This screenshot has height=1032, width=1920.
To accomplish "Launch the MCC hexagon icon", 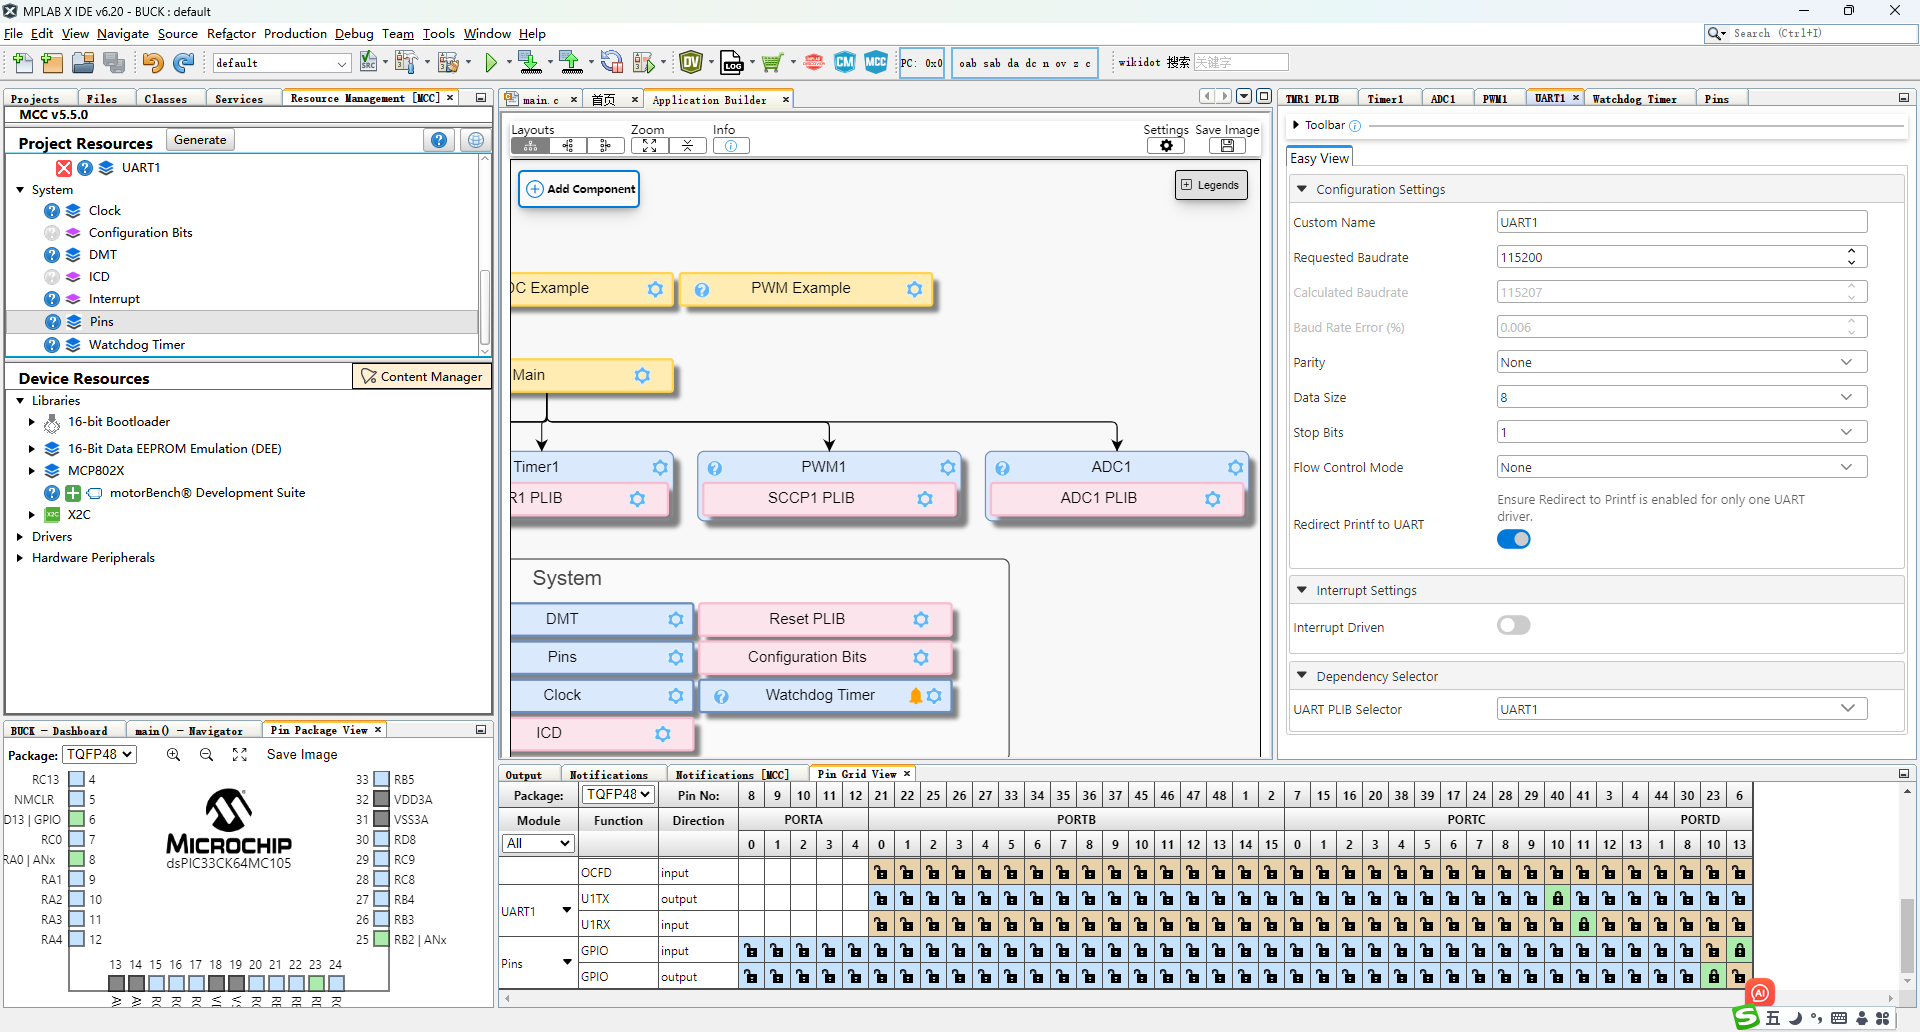I will coord(876,62).
